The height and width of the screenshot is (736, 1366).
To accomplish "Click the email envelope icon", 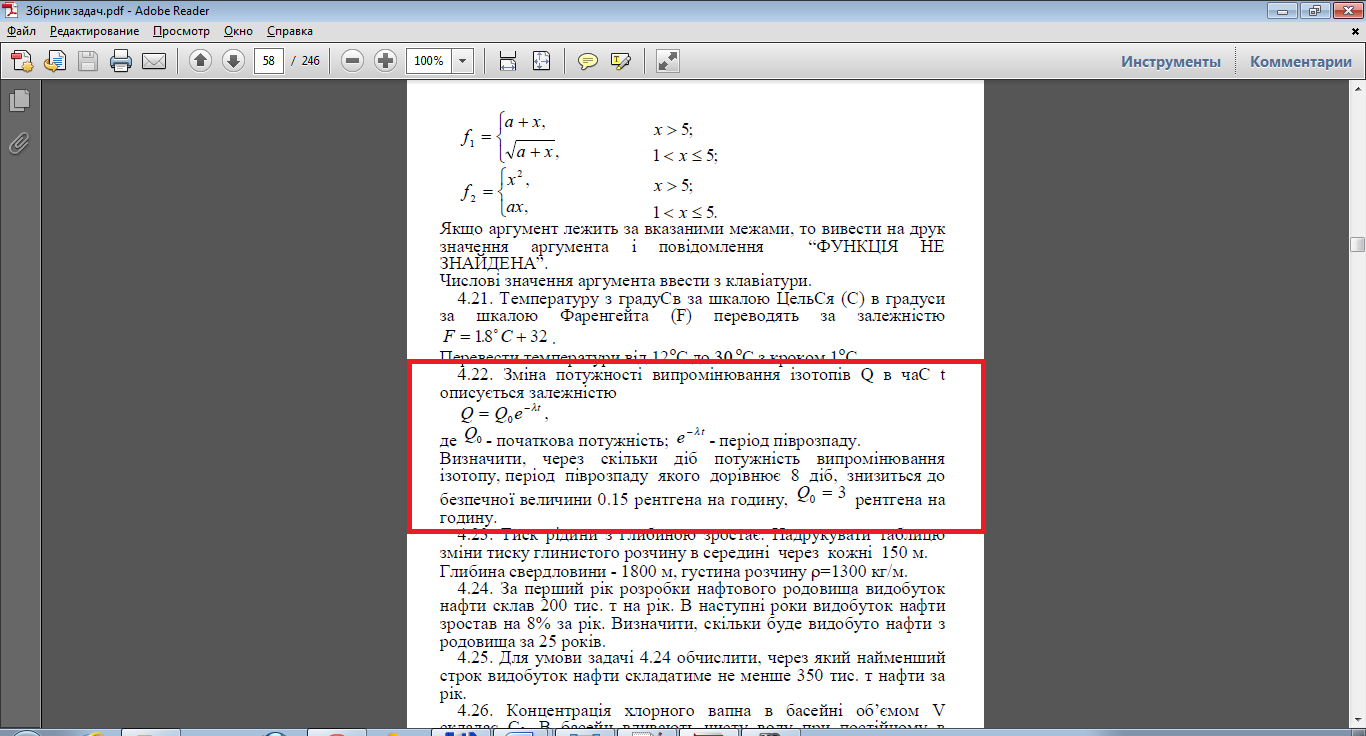I will point(153,61).
